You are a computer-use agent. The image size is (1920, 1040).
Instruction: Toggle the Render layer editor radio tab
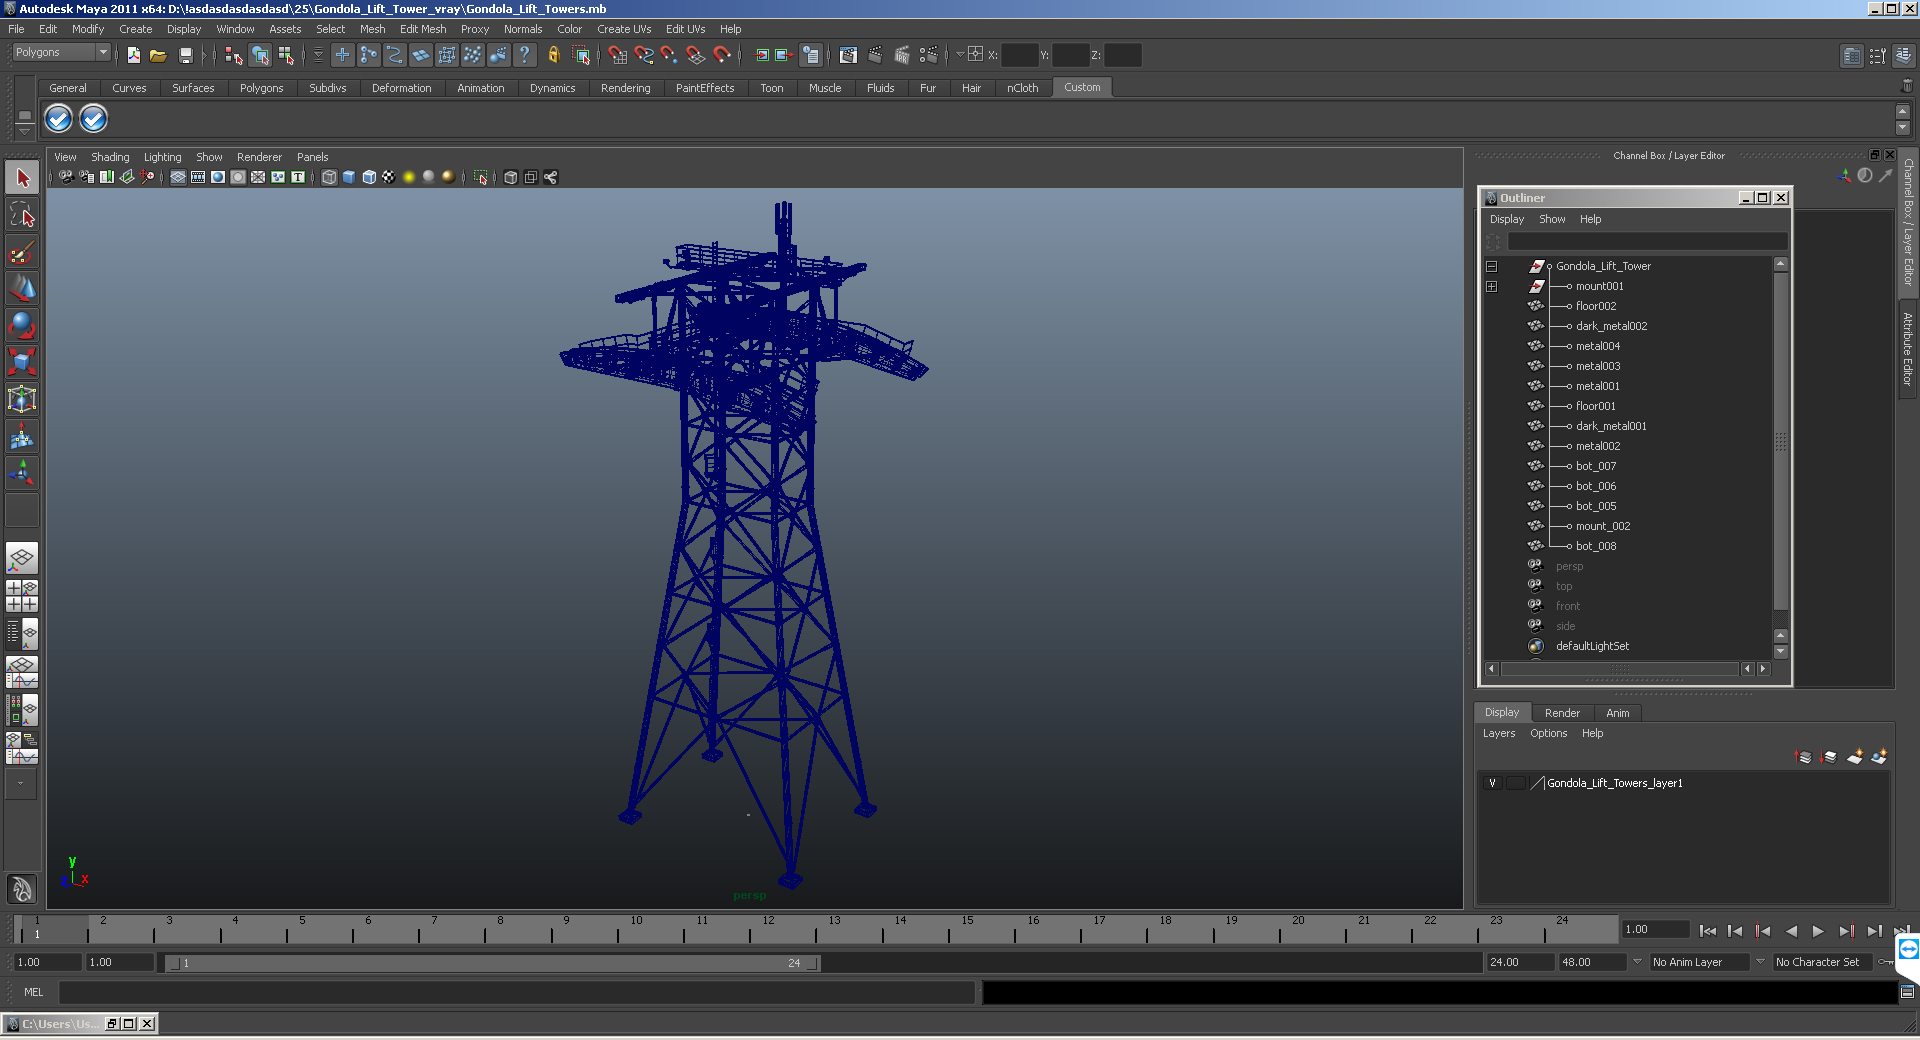coord(1561,713)
